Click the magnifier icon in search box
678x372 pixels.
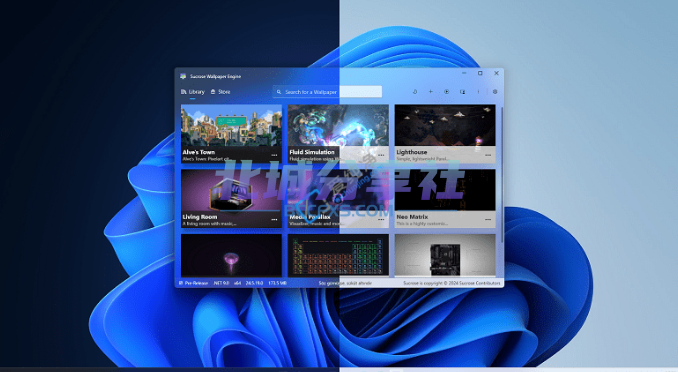click(x=279, y=92)
